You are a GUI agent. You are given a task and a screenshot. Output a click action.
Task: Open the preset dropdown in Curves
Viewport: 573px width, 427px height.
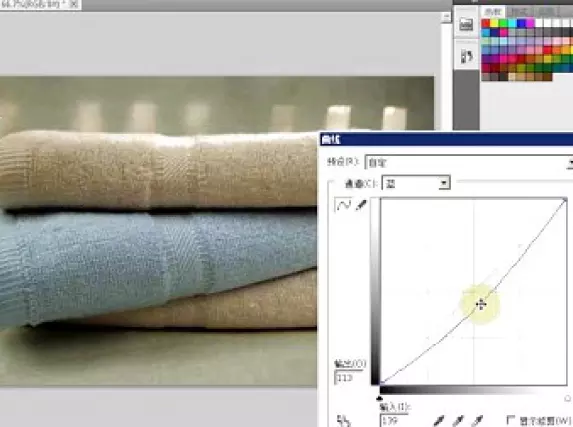[x=469, y=162]
